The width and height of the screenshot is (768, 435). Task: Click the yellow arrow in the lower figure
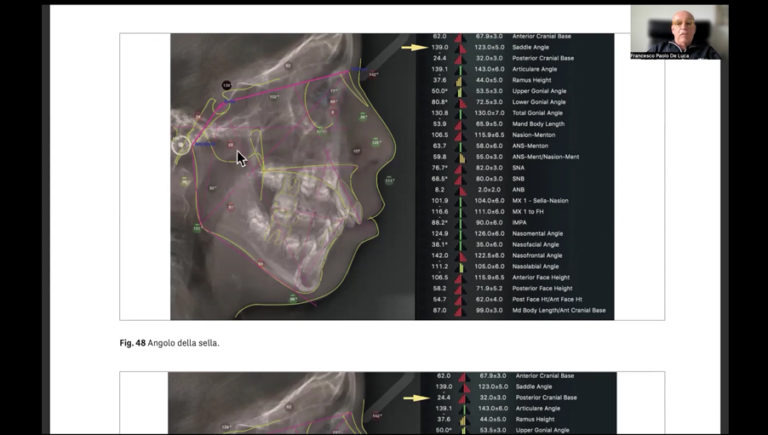[x=411, y=396]
